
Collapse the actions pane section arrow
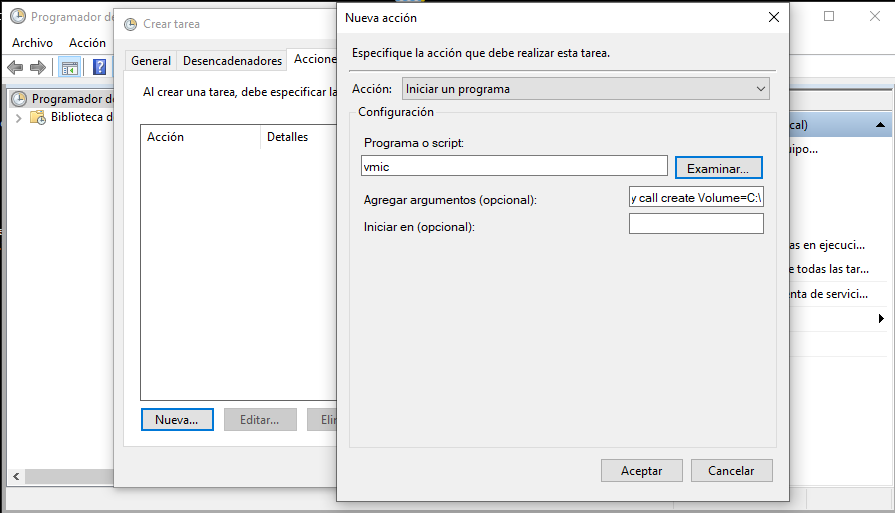coord(880,125)
